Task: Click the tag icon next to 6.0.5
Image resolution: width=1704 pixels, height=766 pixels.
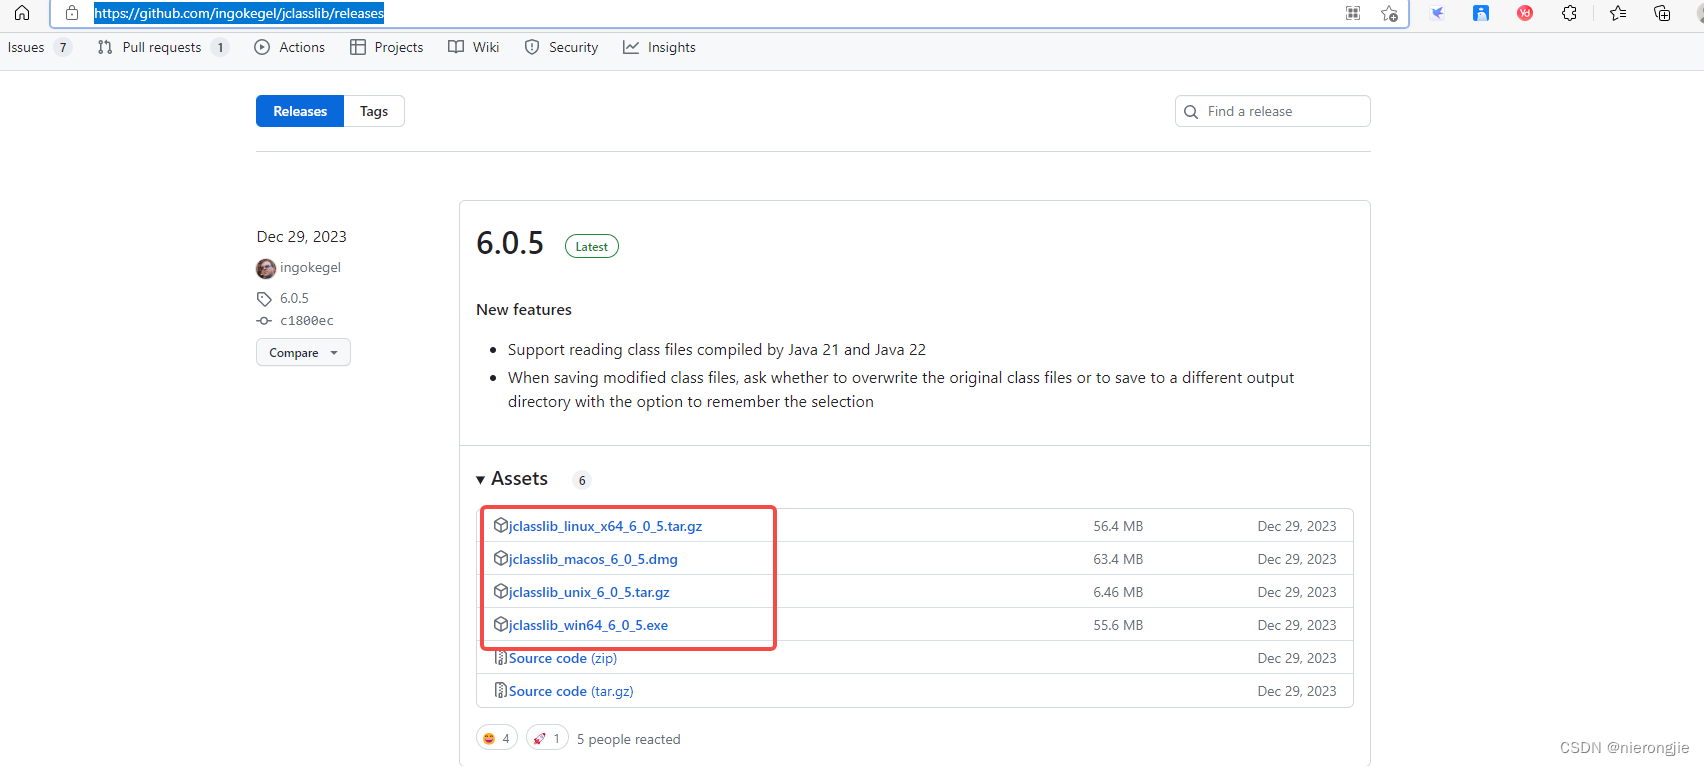Action: 264,299
